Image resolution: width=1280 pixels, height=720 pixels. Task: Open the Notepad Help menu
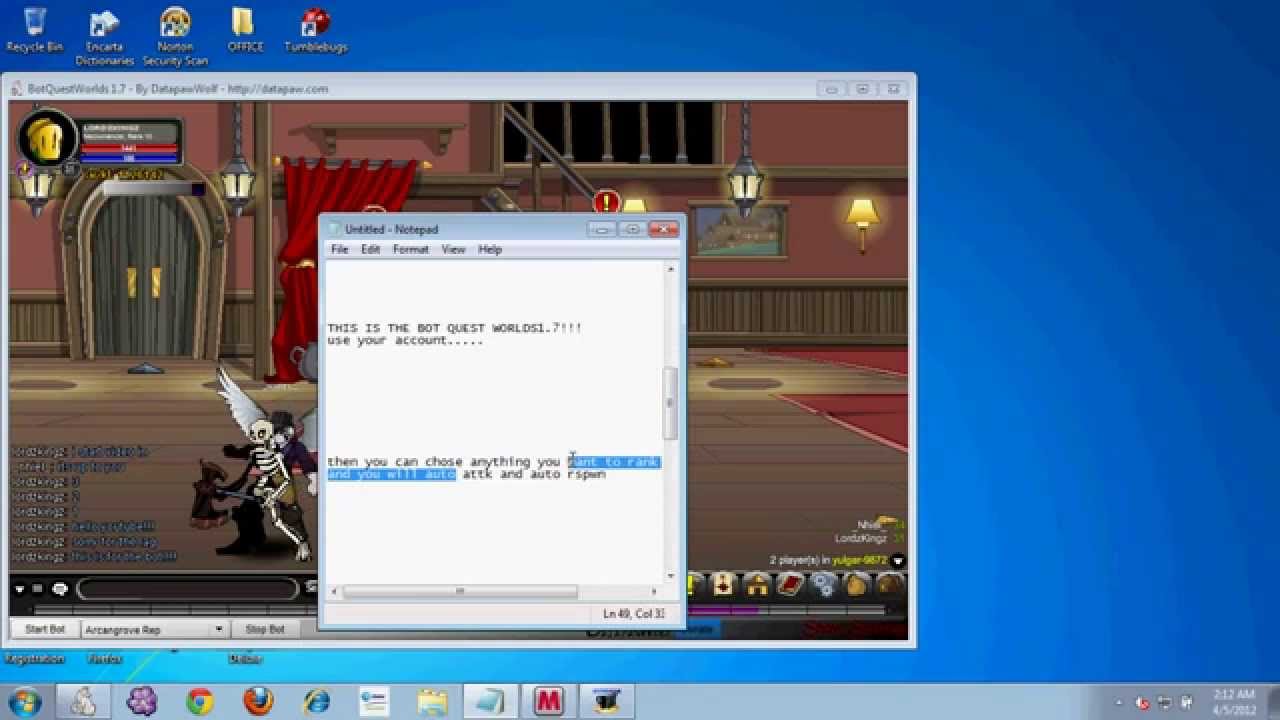pos(490,249)
